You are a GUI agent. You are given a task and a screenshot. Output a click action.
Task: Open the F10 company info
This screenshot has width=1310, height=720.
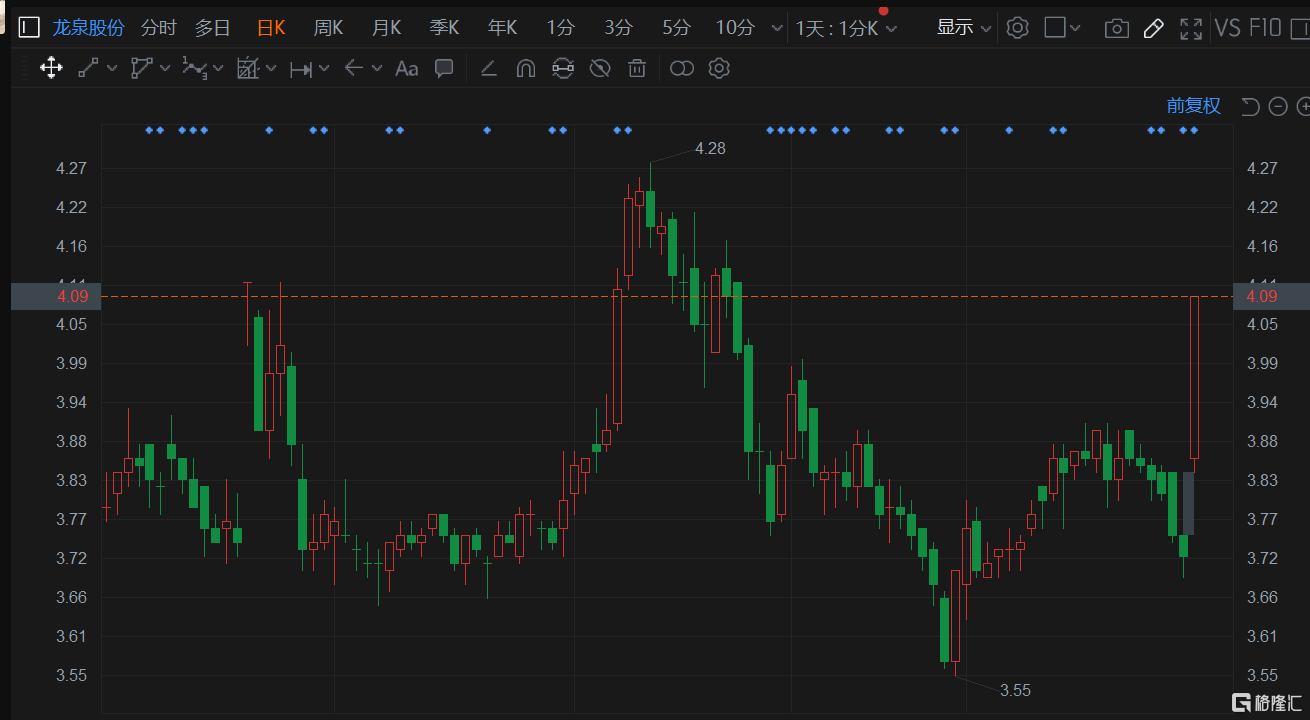(x=1265, y=28)
